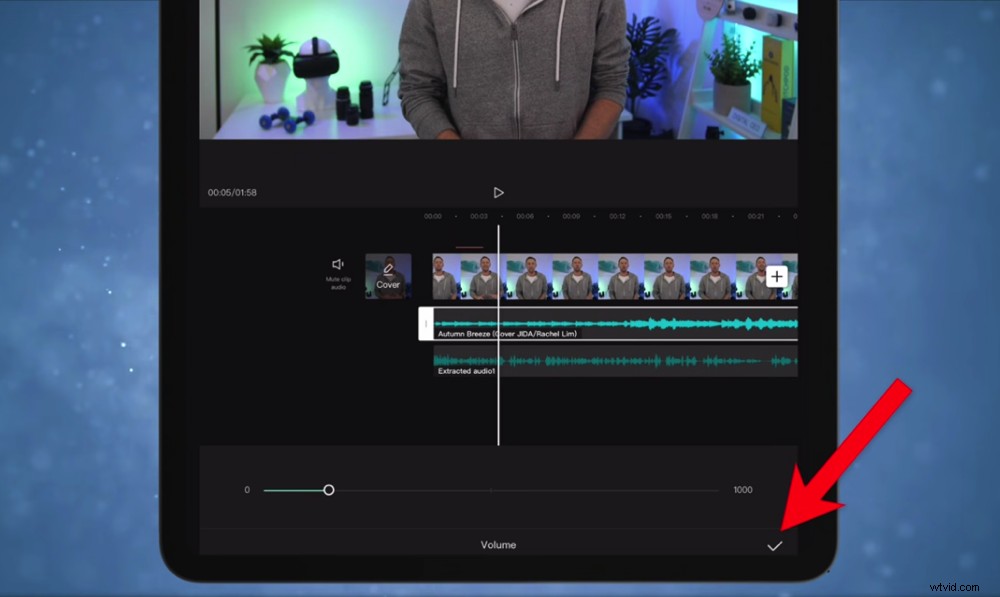
Task: Open the Cover thumbnail
Action: click(387, 275)
